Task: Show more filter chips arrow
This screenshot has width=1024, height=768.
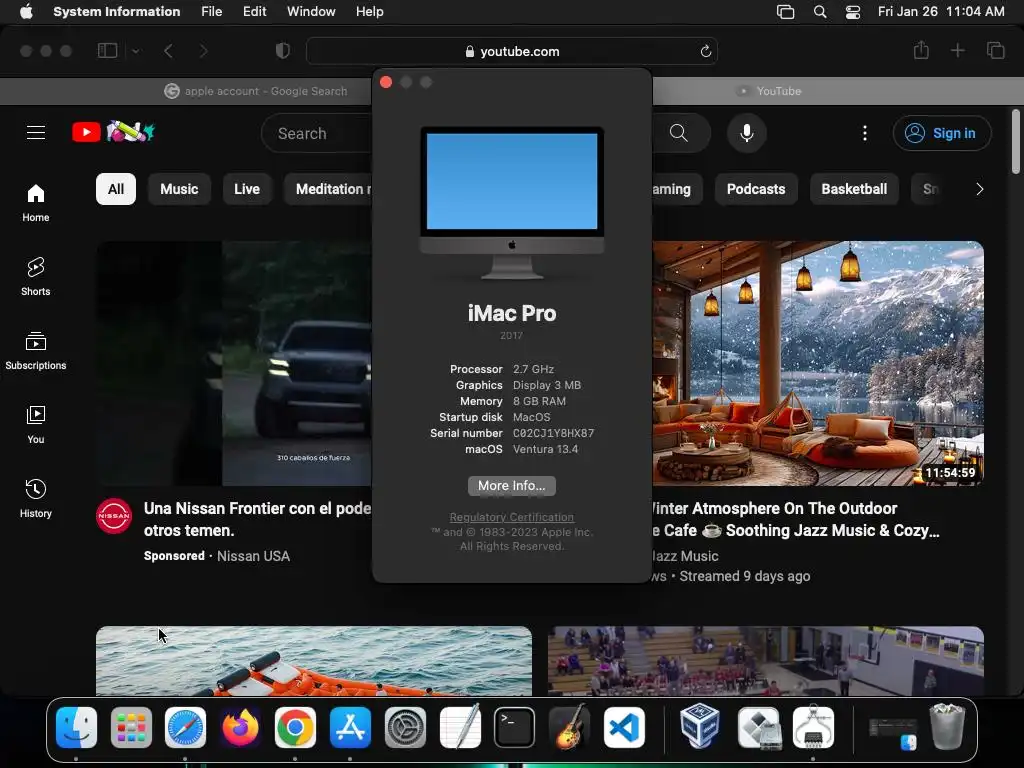Action: click(979, 189)
